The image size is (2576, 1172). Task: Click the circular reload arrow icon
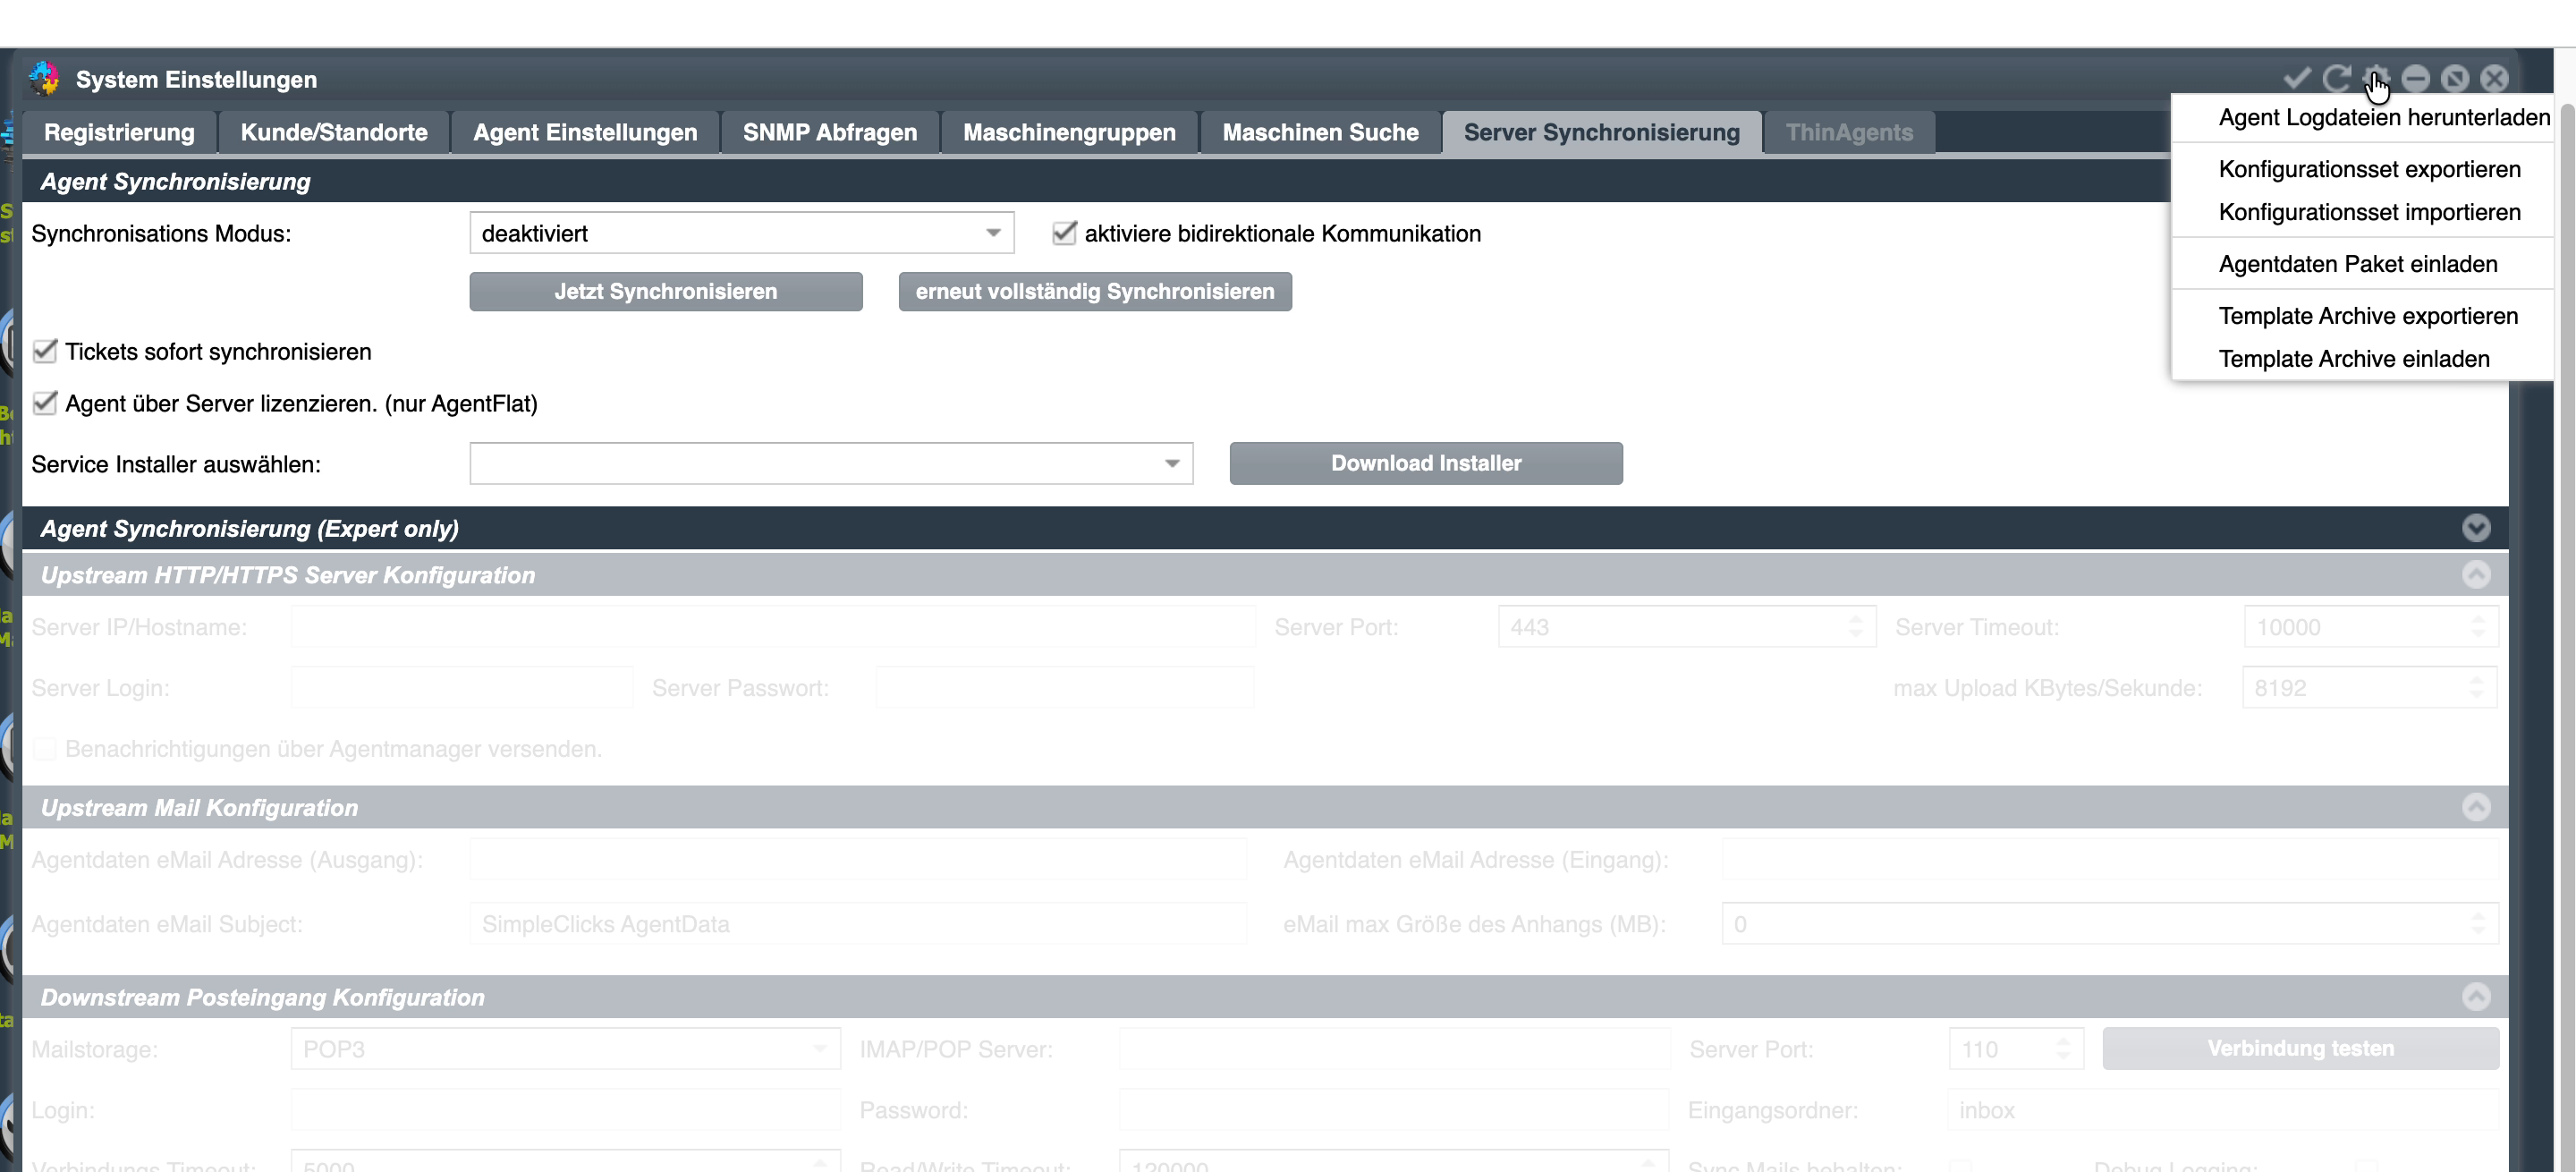click(x=2336, y=78)
